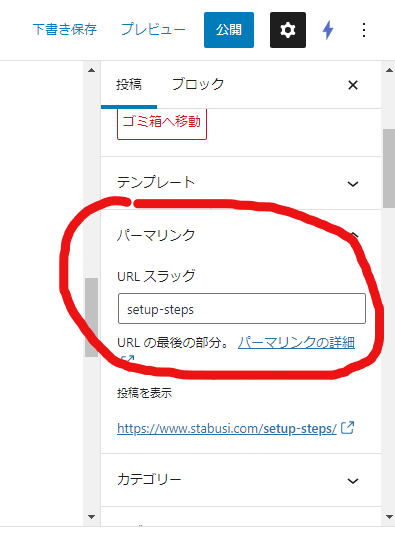Click sidebar scrollbar down arrow
Viewport: 395px width, 534px height.
pos(389,517)
